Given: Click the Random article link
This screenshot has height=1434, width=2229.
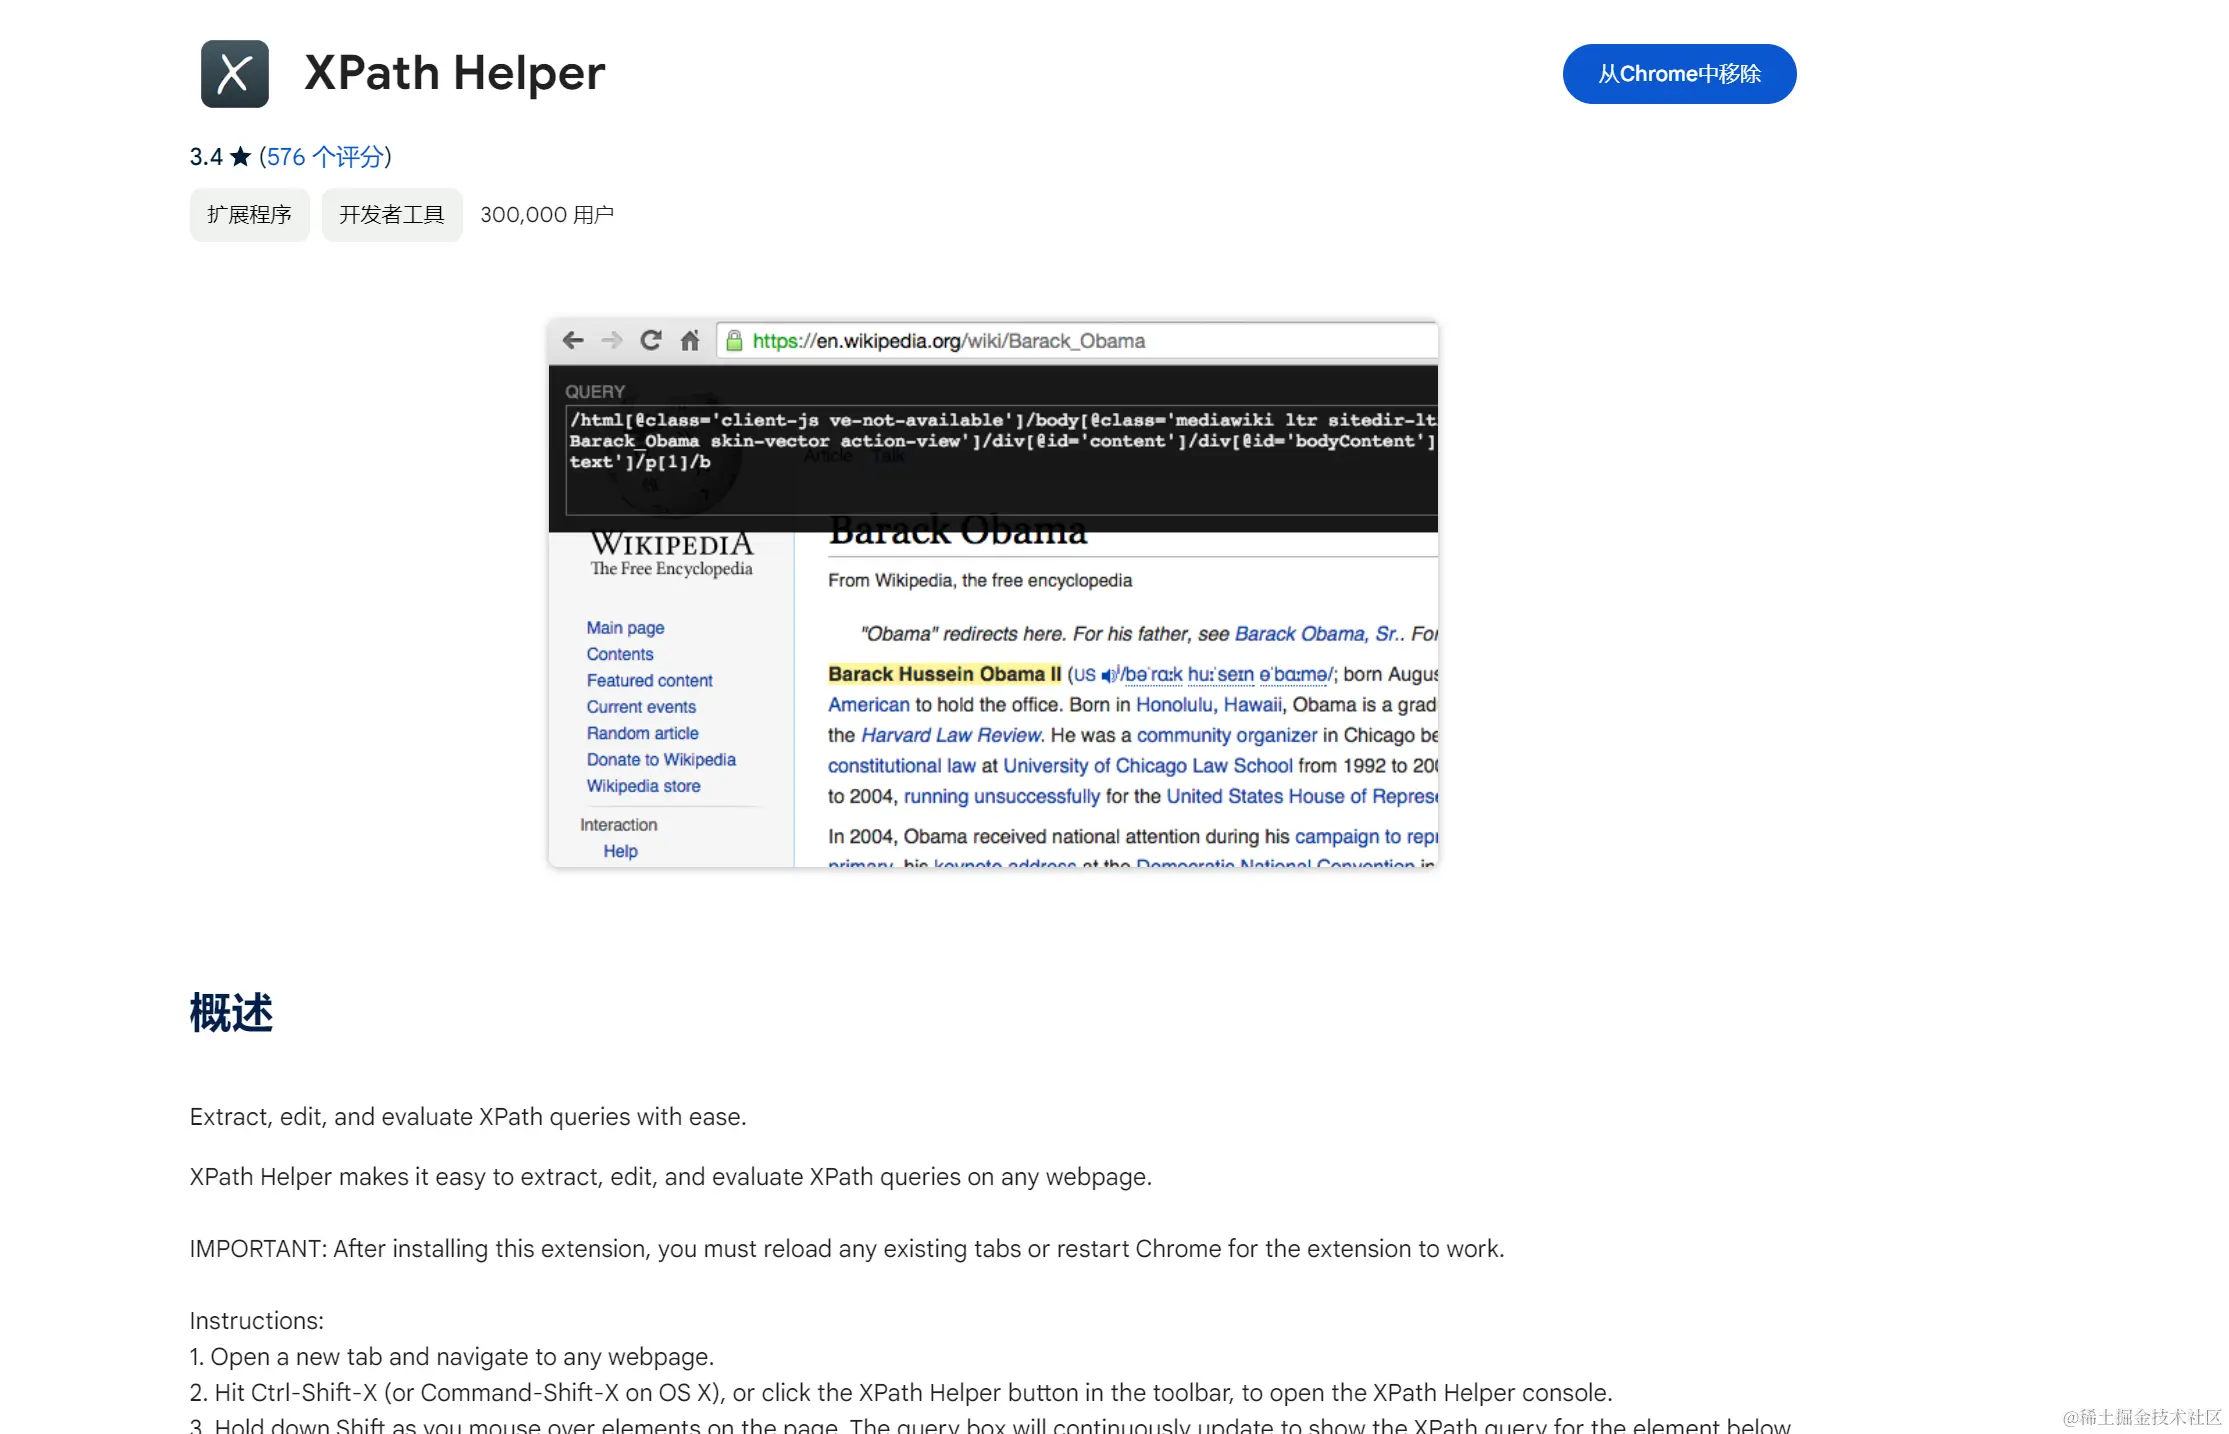Looking at the screenshot, I should tap(642, 734).
